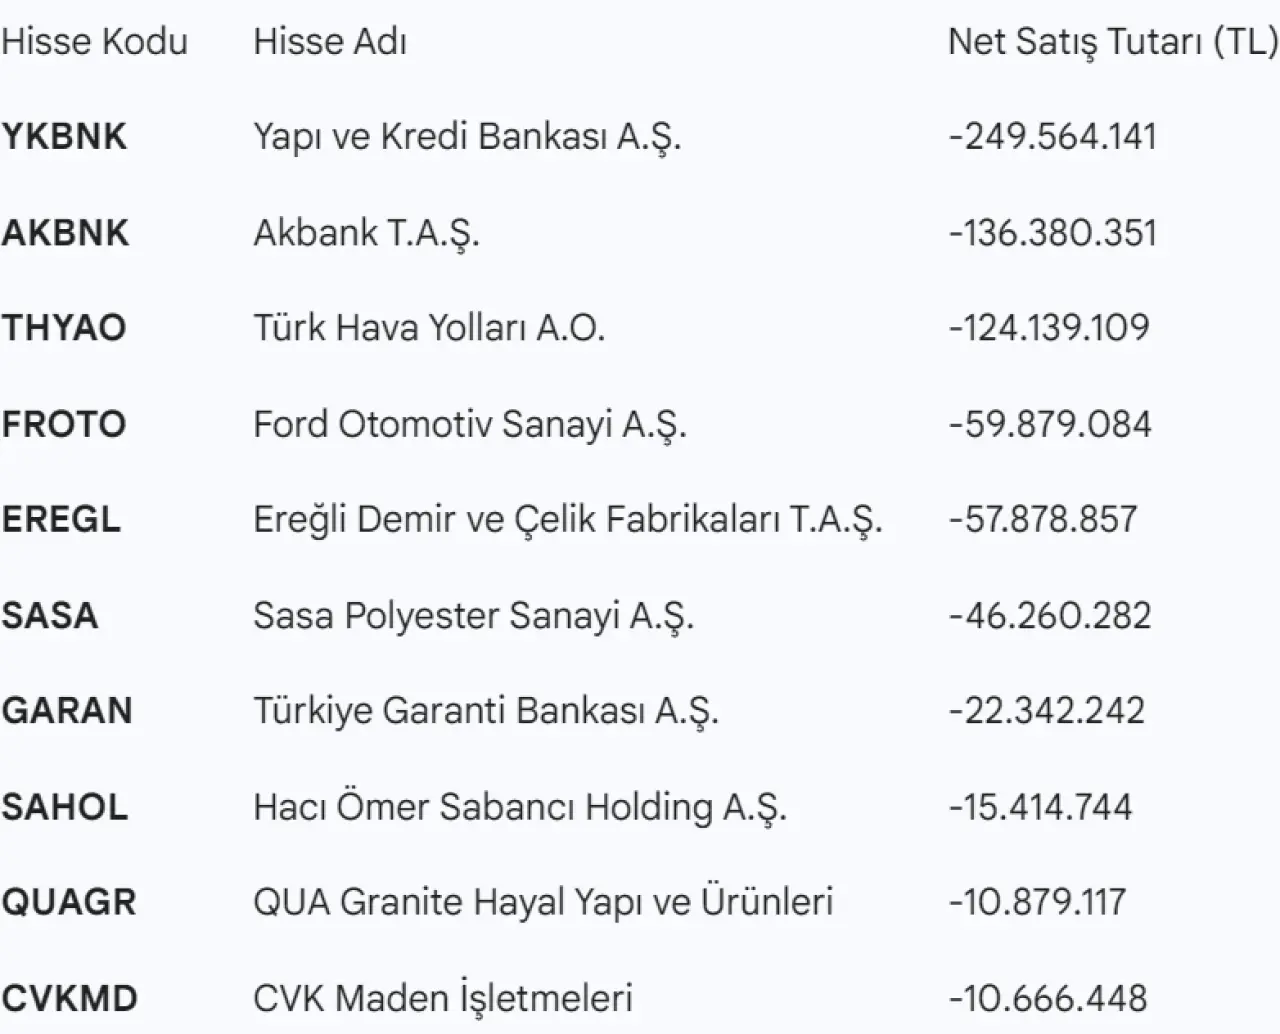Select Ereğli Demir ve Çelik Fabrikaları name
Viewport: 1280px width, 1034px height.
567,520
